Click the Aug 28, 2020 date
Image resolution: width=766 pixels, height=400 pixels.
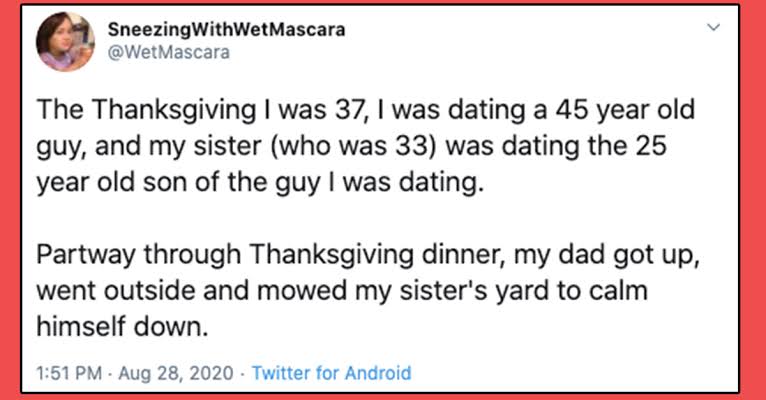coord(176,373)
